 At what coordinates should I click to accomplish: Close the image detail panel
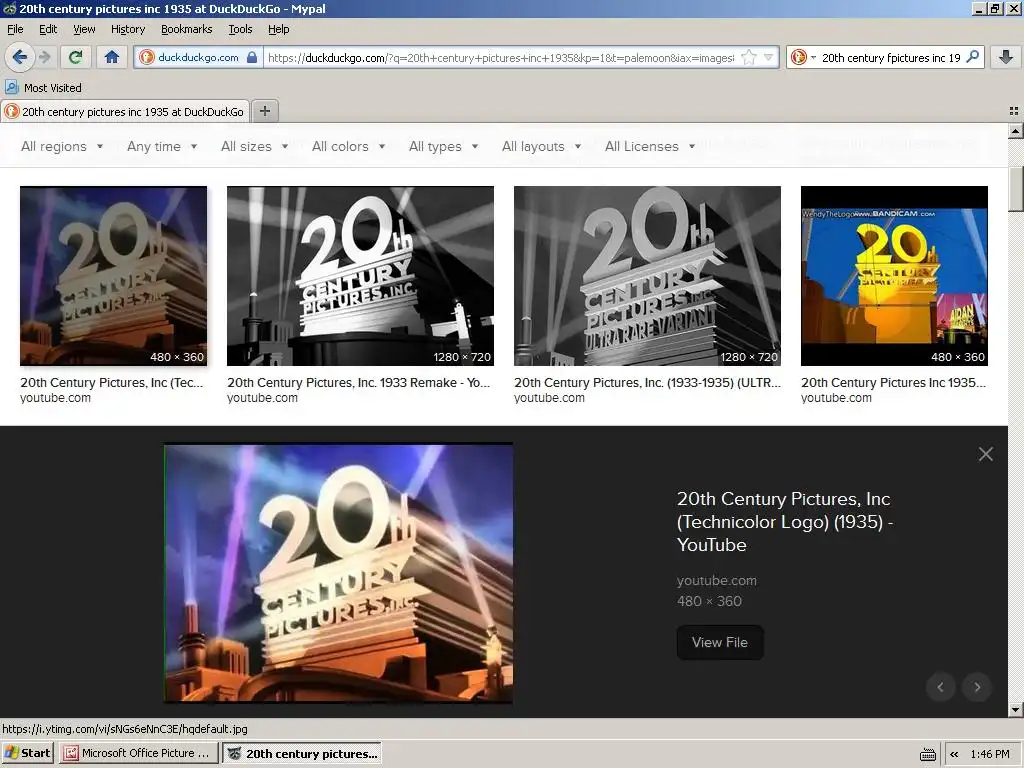[985, 454]
